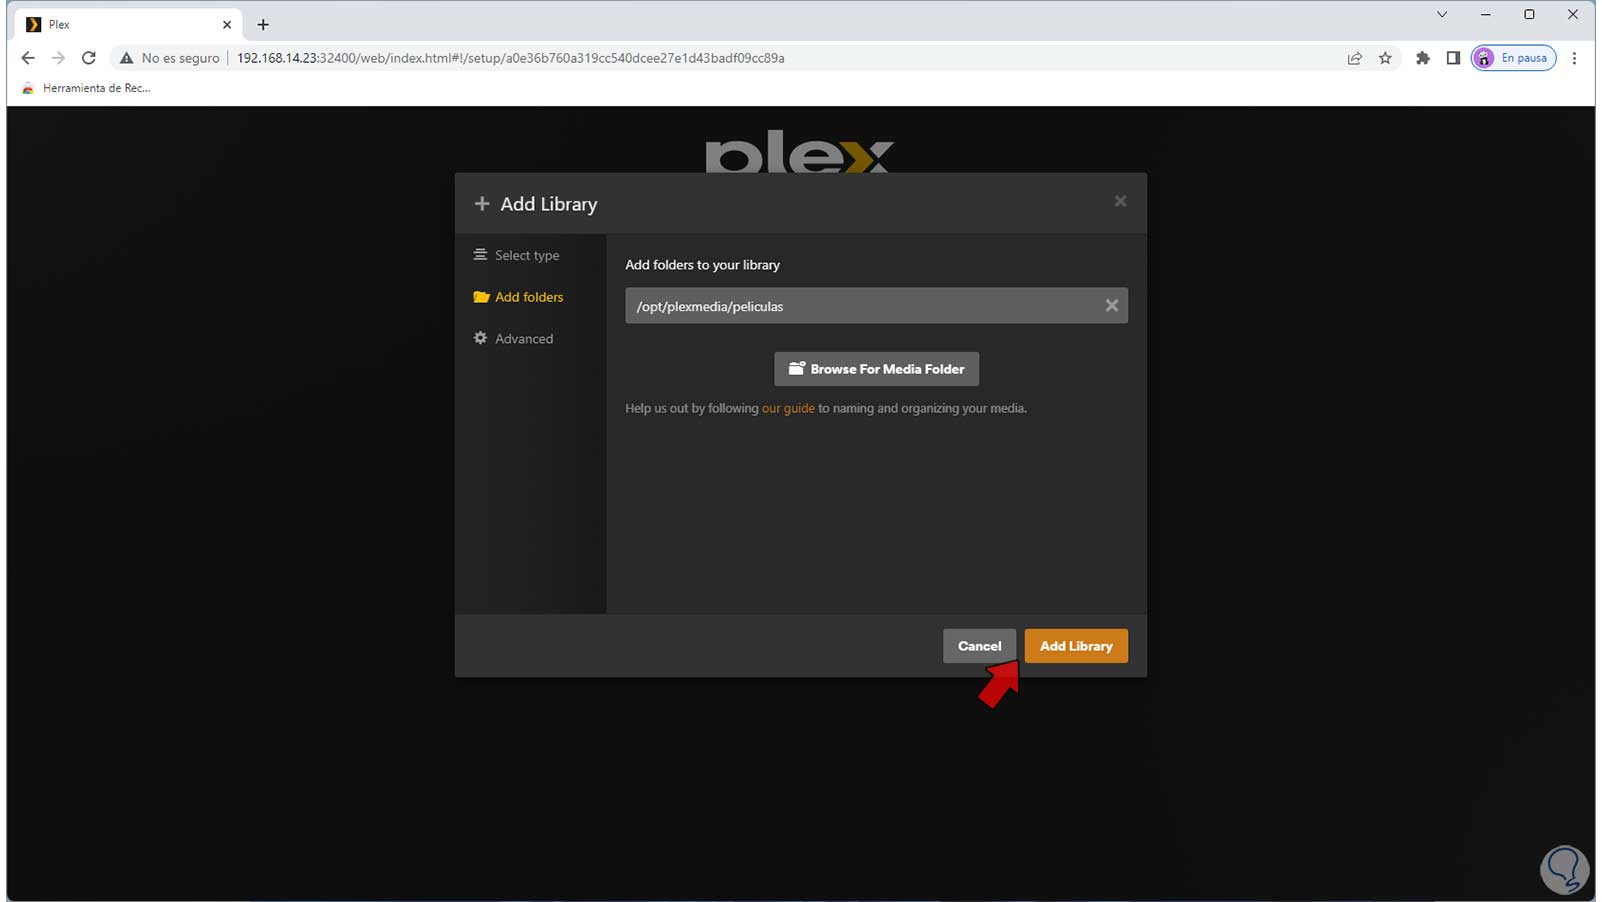
Task: Toggle the browser side panel
Action: 1453,58
